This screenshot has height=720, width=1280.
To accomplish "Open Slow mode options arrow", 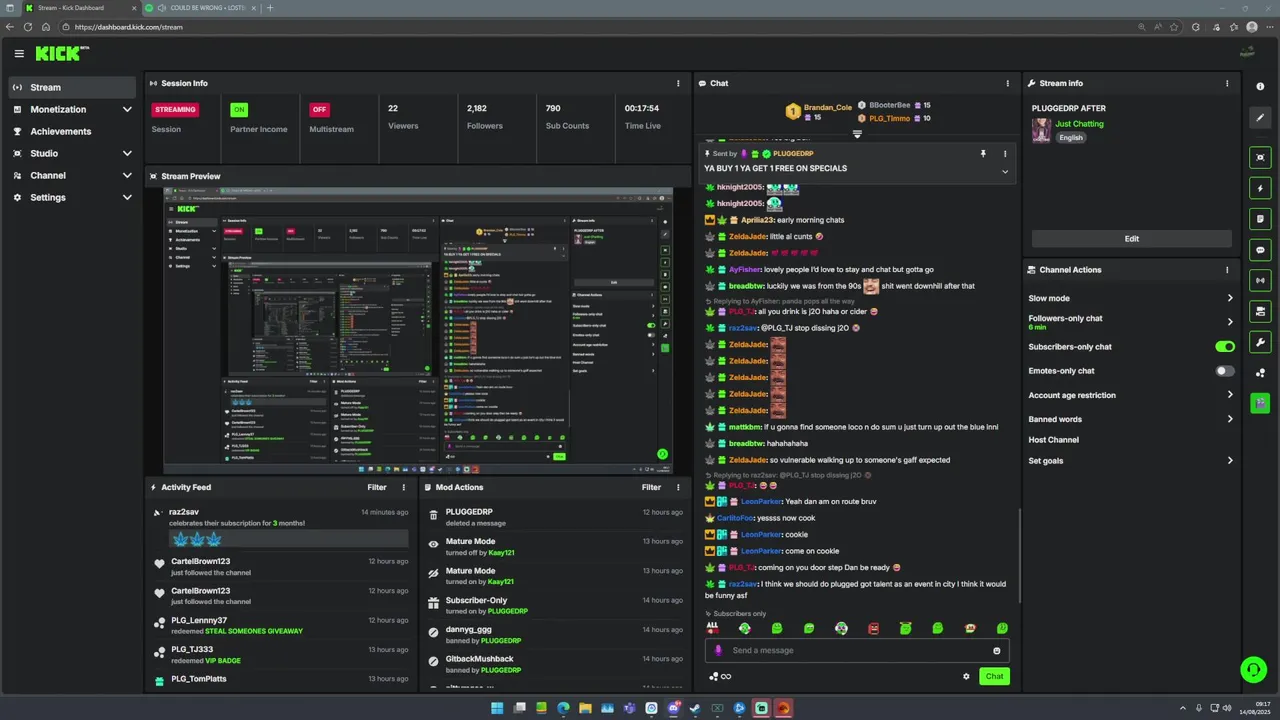I will [x=1230, y=298].
